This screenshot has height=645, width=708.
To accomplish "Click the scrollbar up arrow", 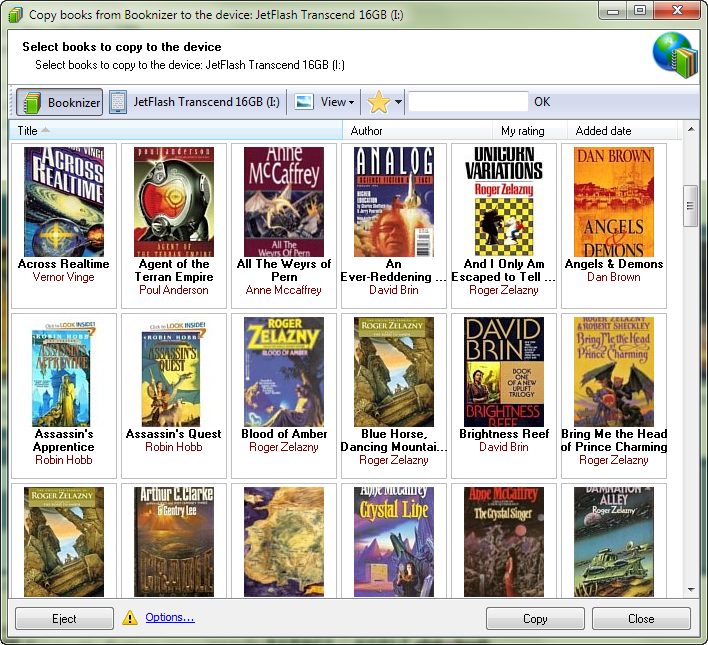I will [691, 130].
